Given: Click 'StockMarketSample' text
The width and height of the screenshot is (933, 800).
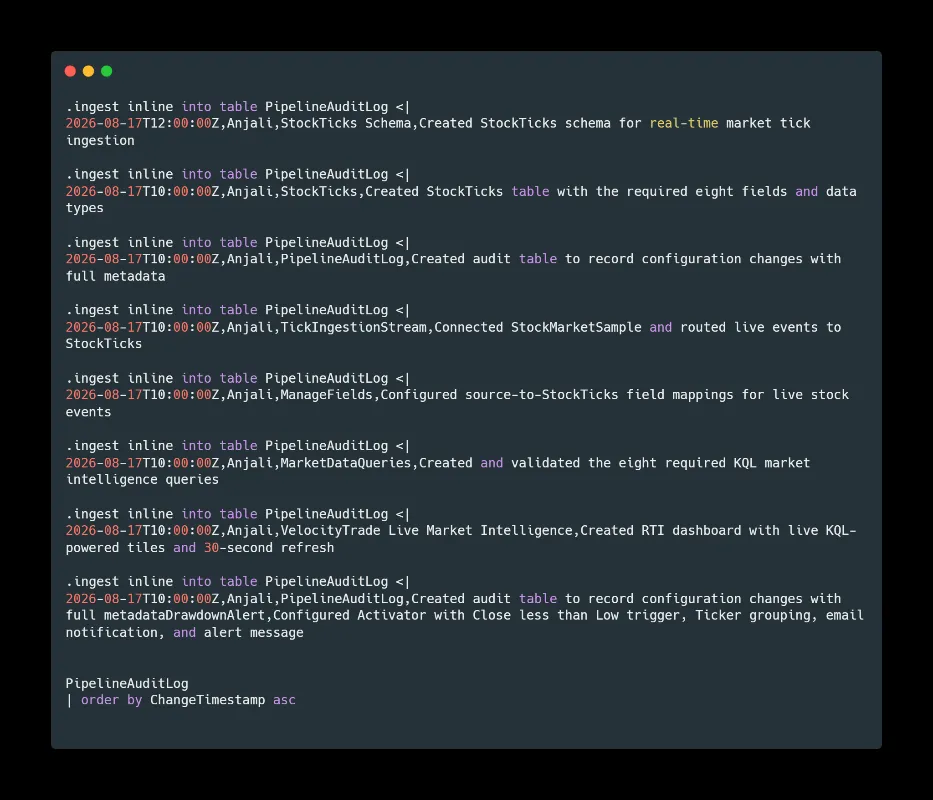Looking at the screenshot, I should click(x=576, y=327).
